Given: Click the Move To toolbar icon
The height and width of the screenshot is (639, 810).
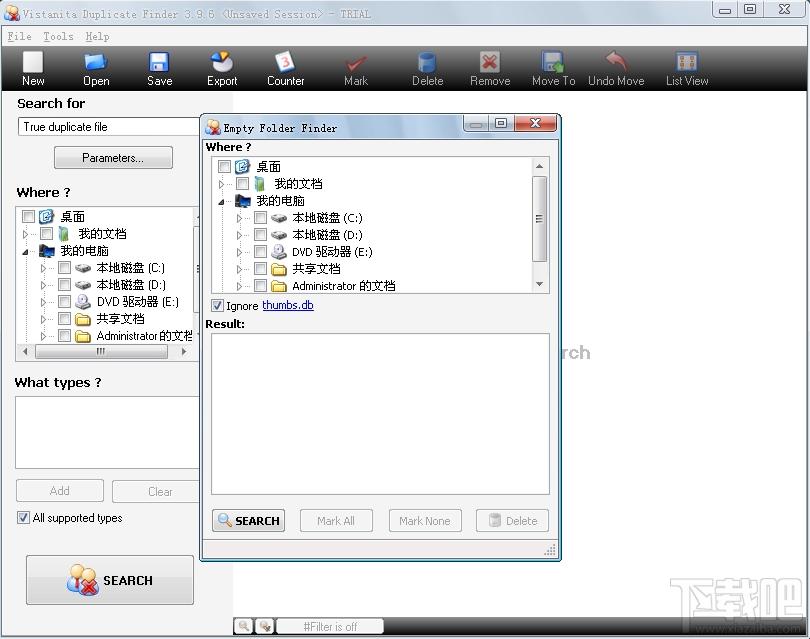Looking at the screenshot, I should [x=553, y=62].
